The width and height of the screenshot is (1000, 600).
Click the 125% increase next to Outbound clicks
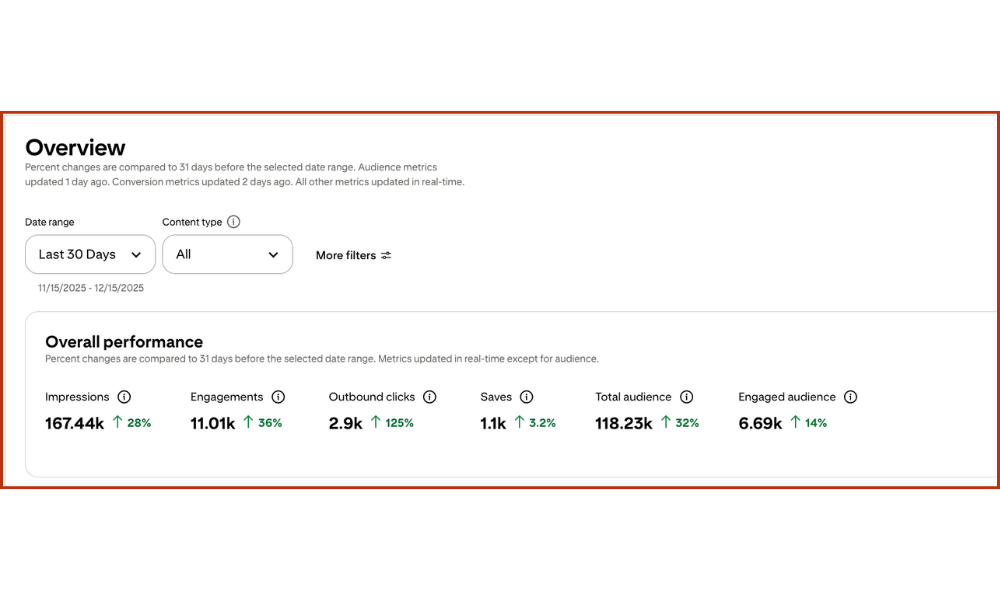click(x=392, y=423)
